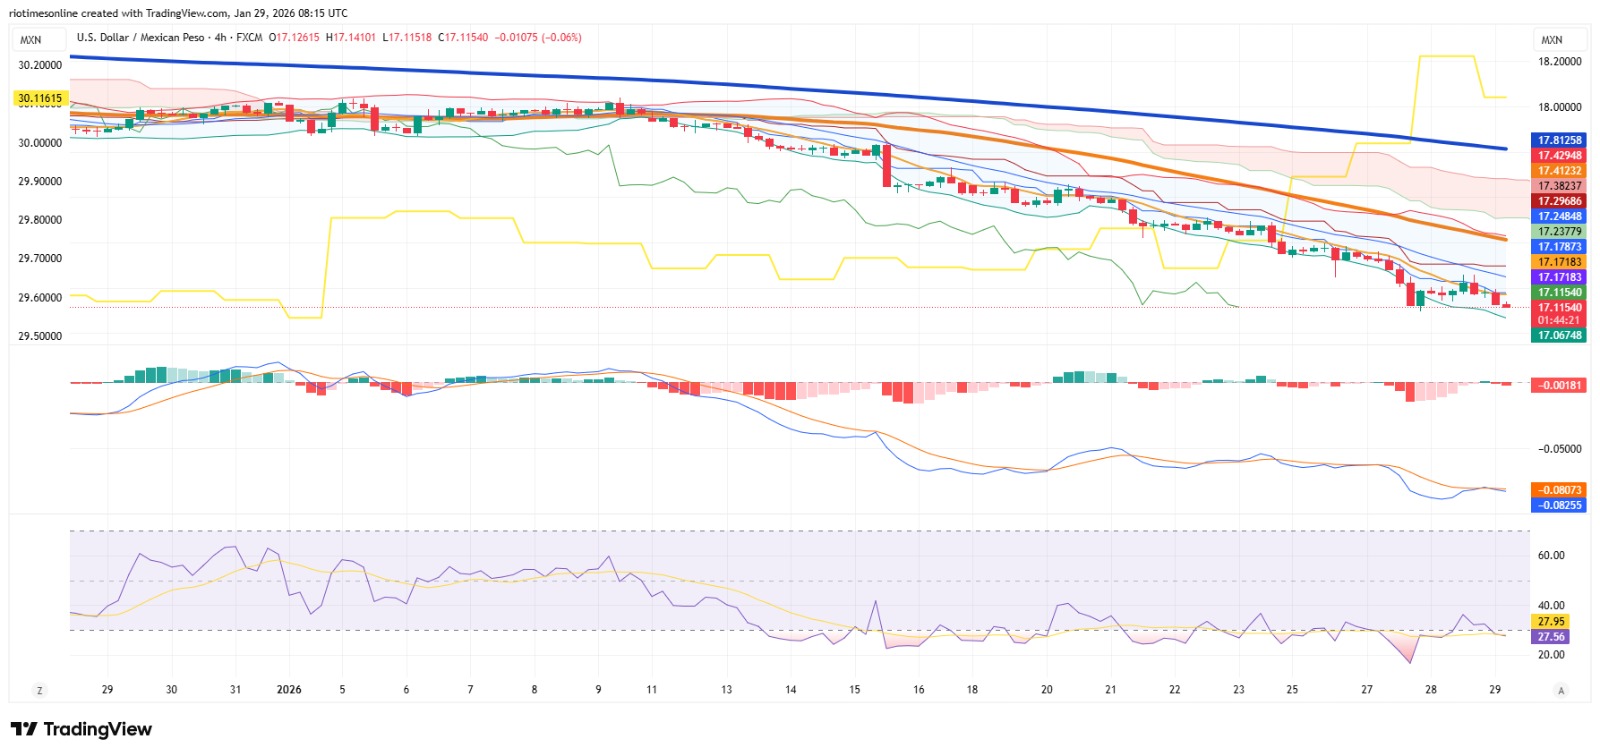Click the orange -0.08073 MACD signal label
Image resolution: width=1600 pixels, height=756 pixels.
[1559, 490]
